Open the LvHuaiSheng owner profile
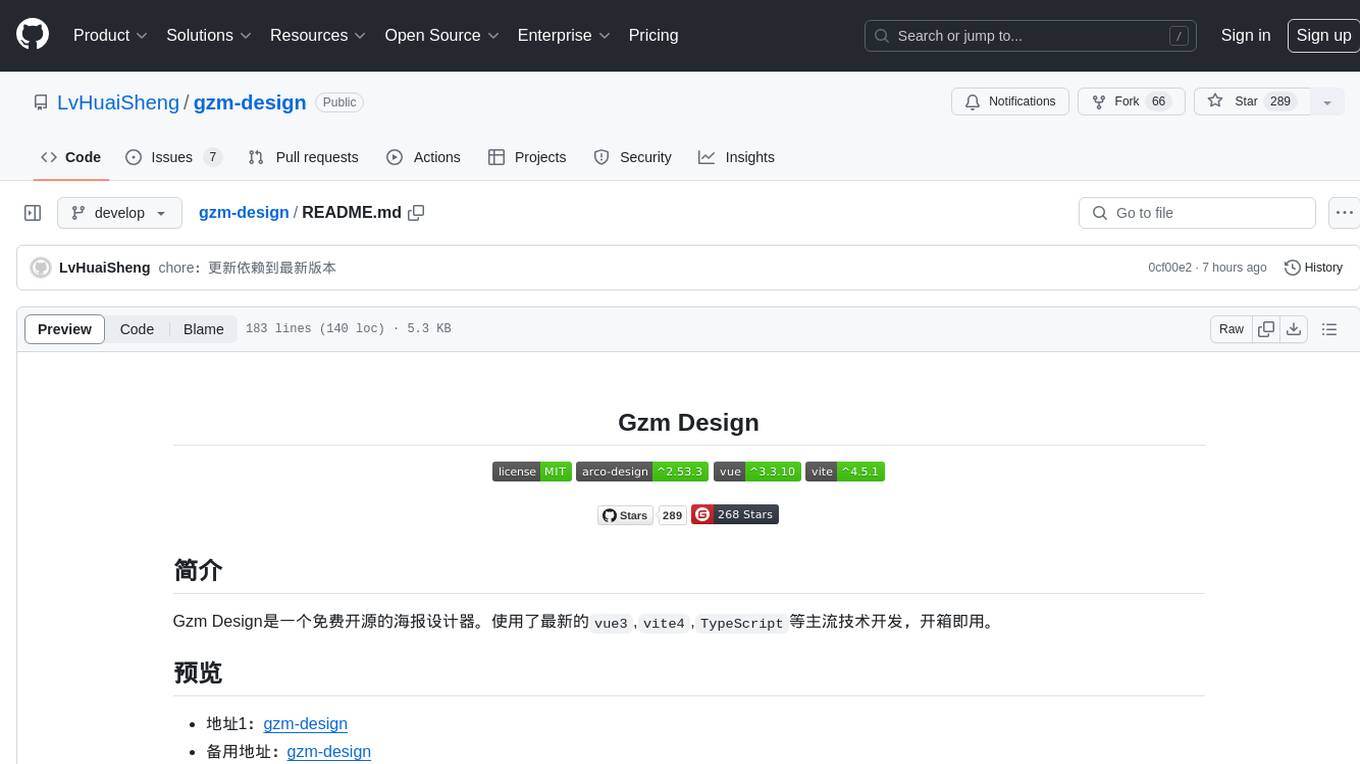Screen dimensions: 1360x764 (x=118, y=102)
